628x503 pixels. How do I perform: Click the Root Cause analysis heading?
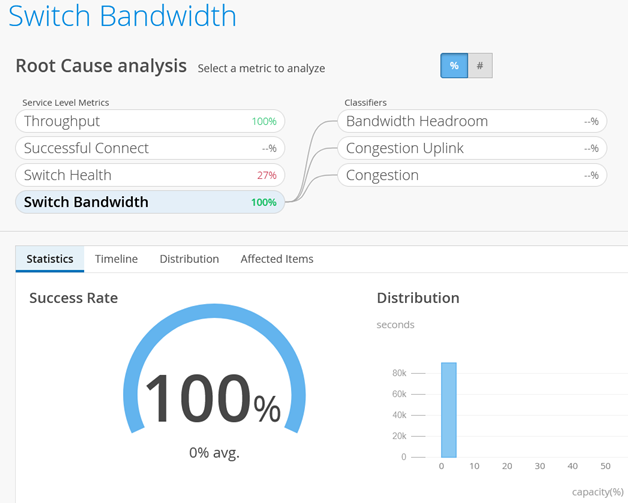pyautogui.click(x=101, y=66)
